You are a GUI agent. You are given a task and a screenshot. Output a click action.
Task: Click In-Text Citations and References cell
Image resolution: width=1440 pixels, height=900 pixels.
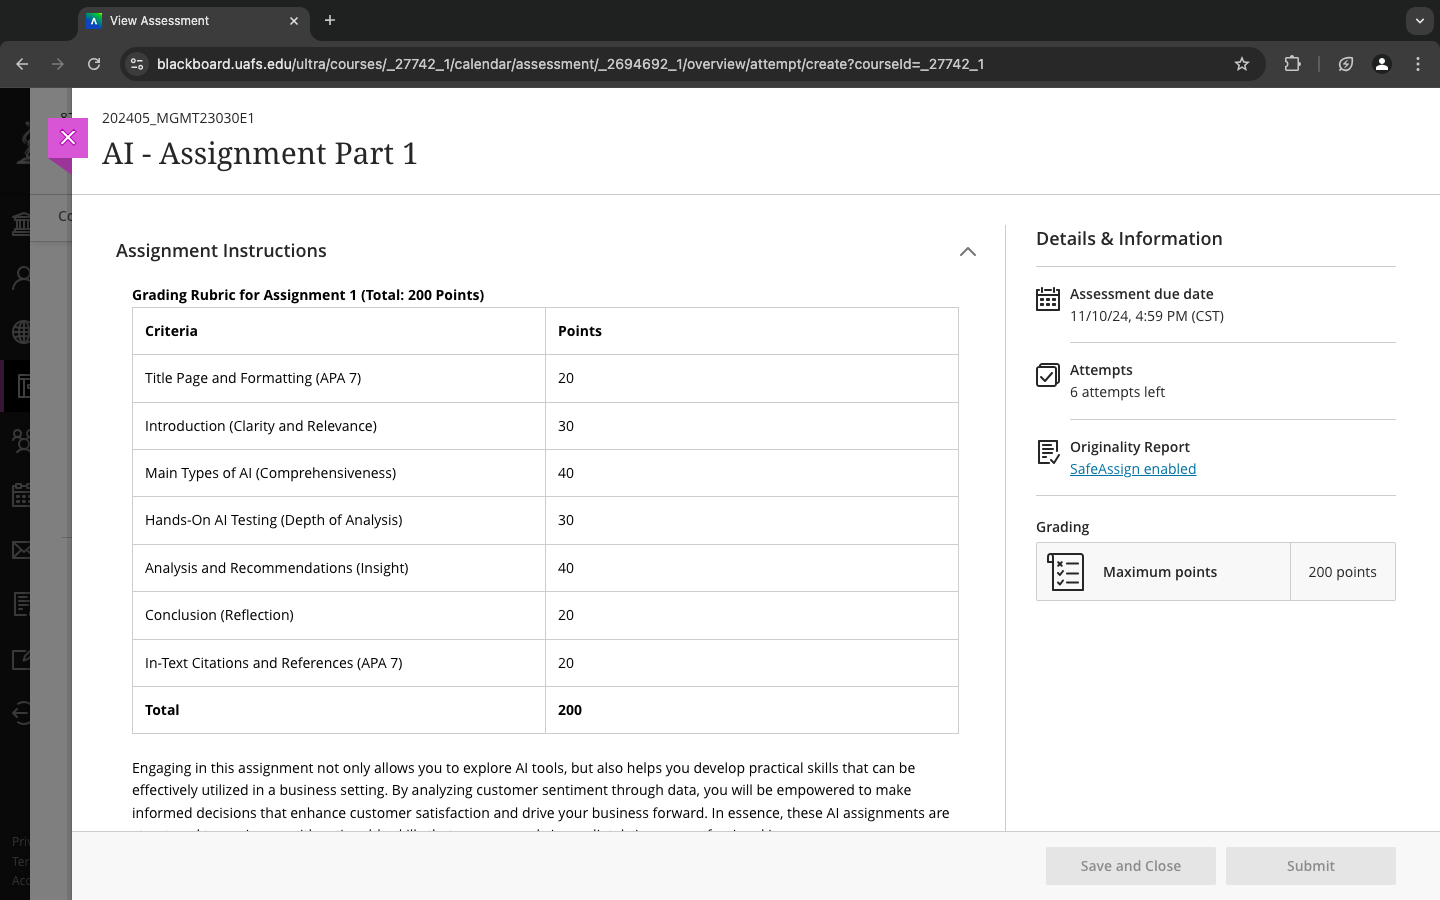click(x=339, y=663)
